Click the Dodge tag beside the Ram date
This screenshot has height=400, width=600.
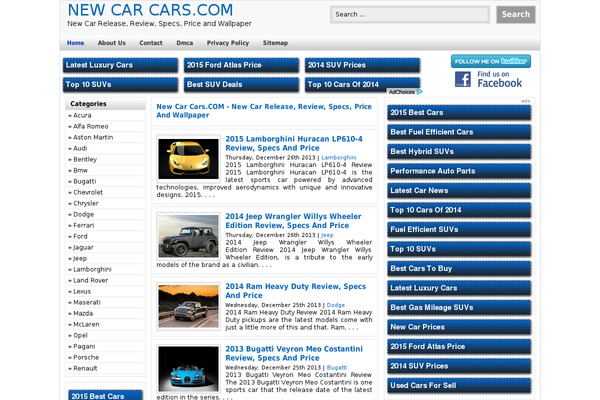336,305
